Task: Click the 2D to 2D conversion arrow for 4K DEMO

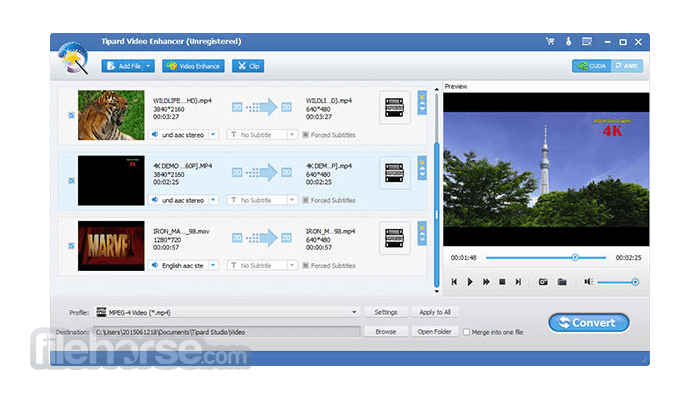Action: [262, 172]
